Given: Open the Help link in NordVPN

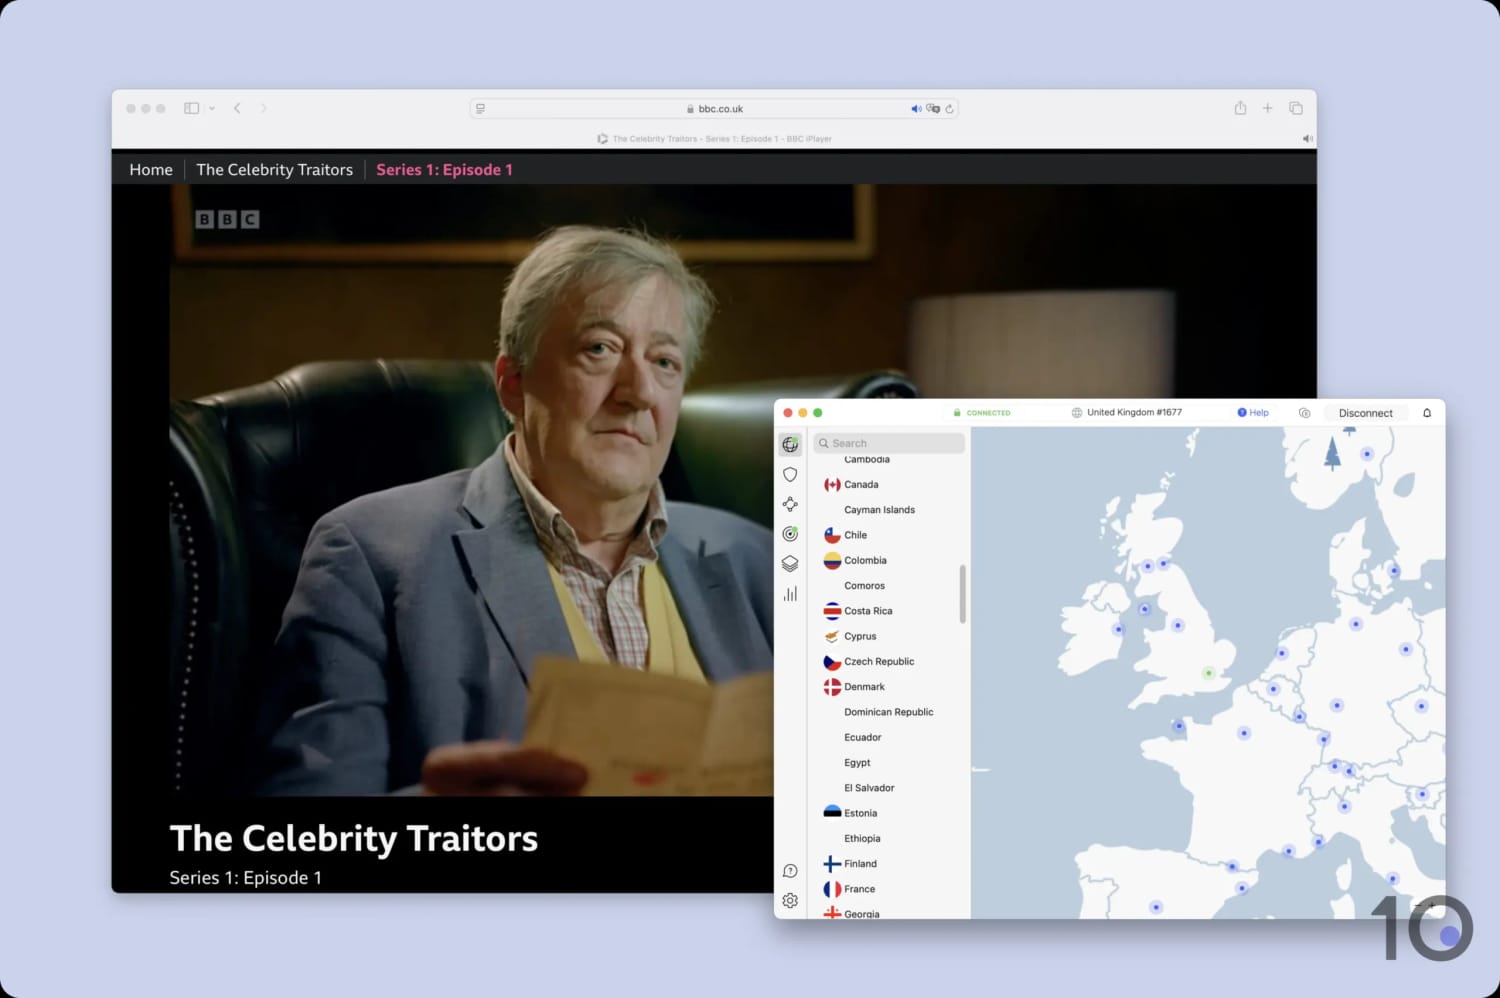Looking at the screenshot, I should [1253, 412].
